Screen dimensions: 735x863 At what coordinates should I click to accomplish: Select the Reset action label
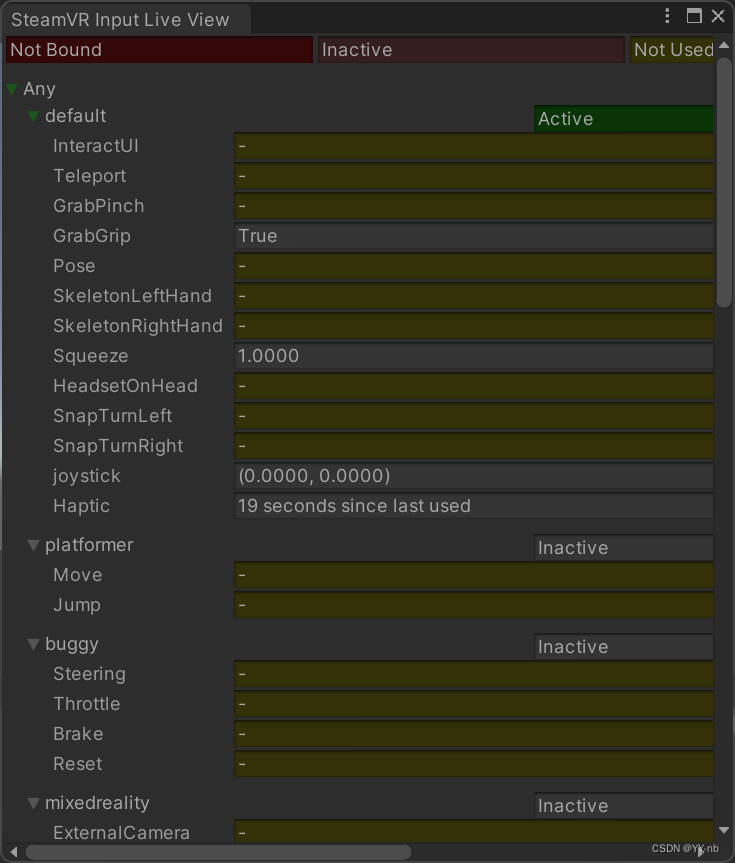click(x=78, y=764)
